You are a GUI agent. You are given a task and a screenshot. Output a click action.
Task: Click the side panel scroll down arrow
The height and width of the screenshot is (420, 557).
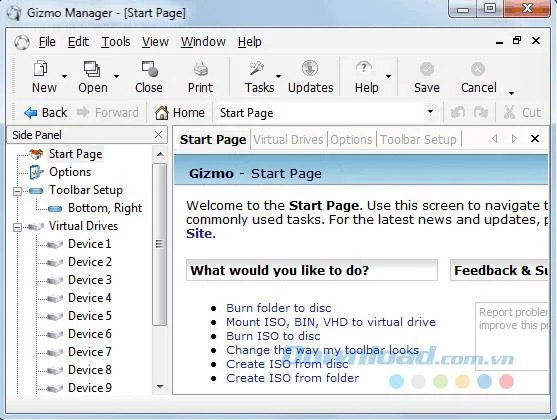pyautogui.click(x=160, y=387)
